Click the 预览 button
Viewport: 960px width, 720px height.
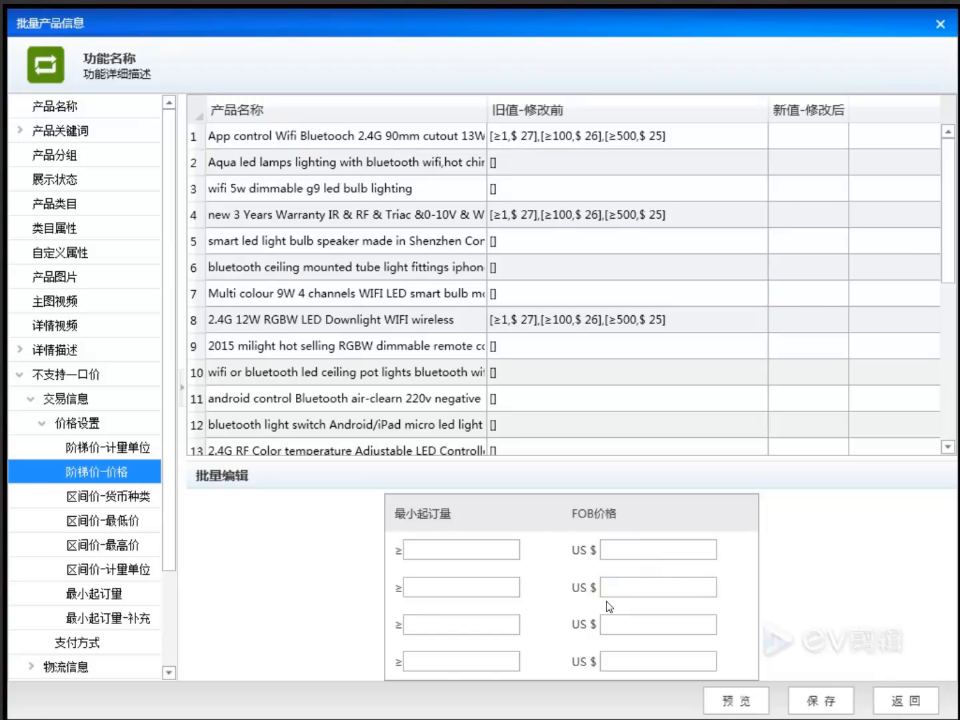coord(736,700)
